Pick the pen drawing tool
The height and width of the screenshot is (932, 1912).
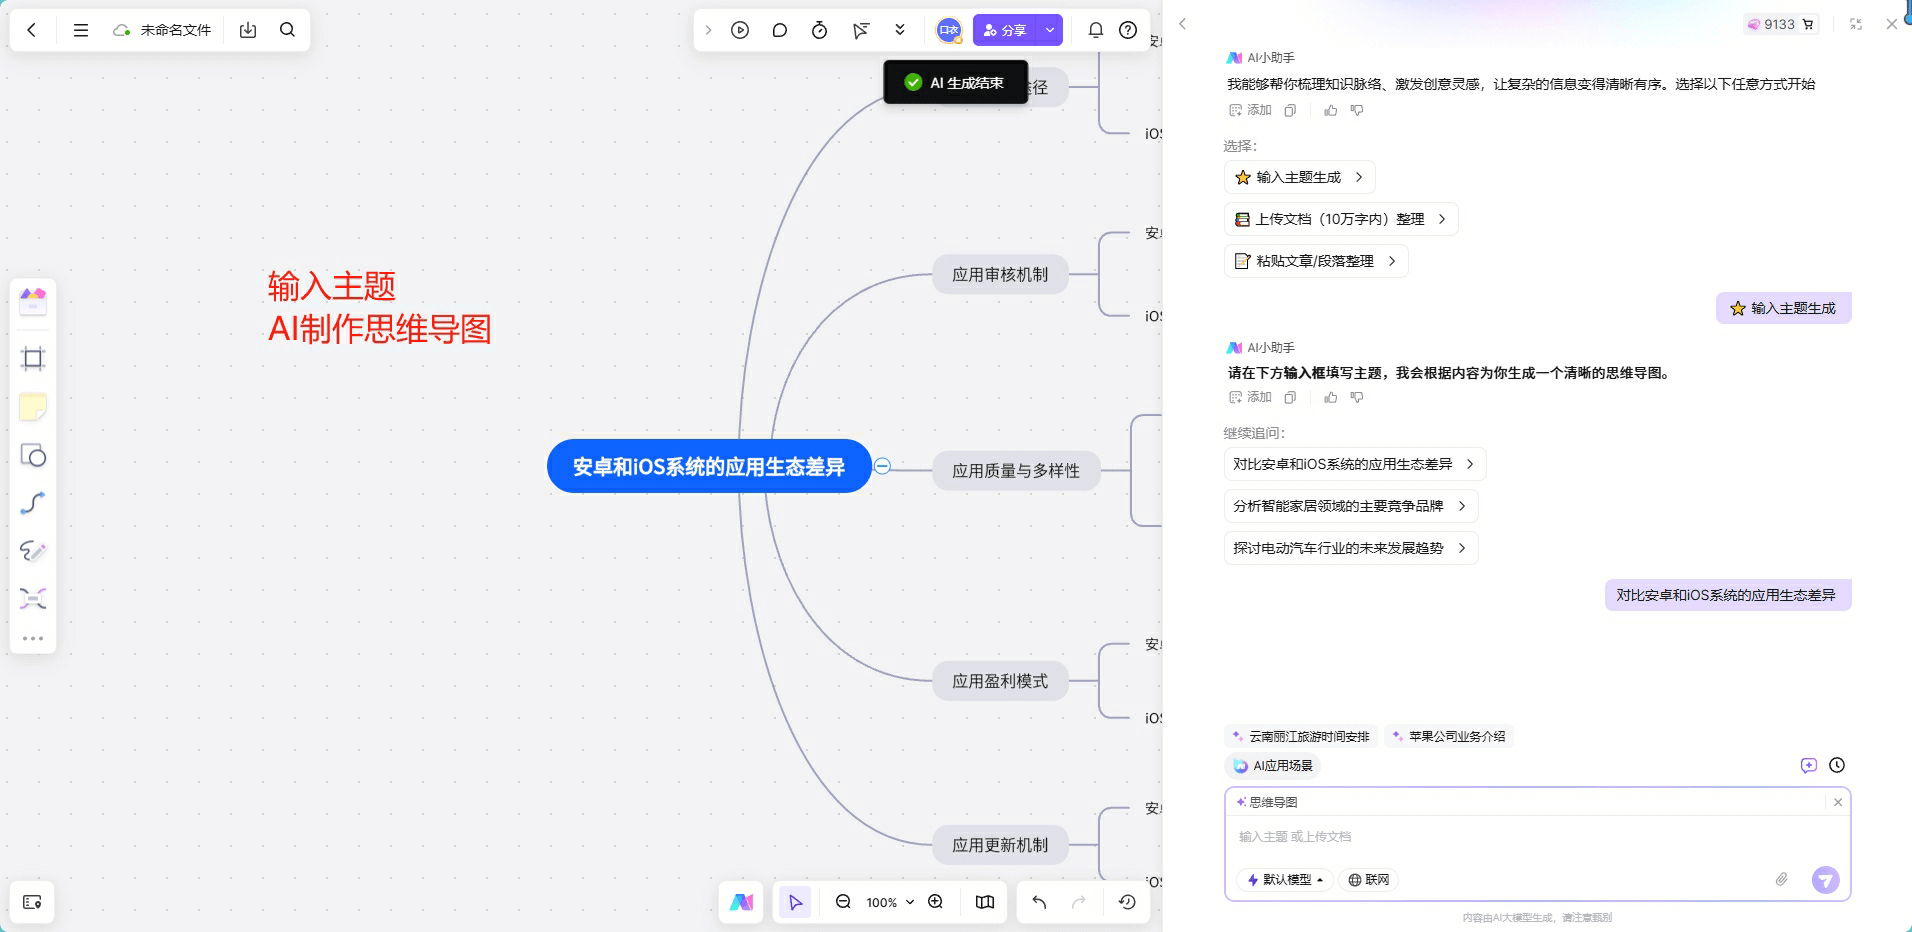33,551
